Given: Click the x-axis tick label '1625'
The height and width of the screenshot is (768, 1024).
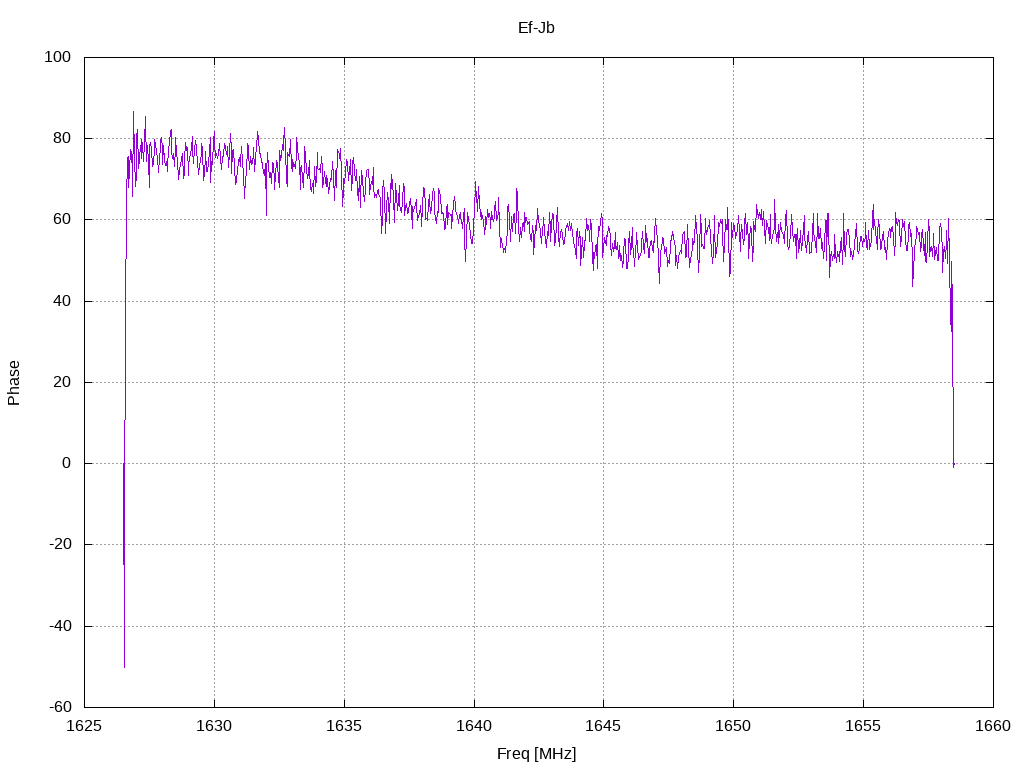Looking at the screenshot, I should [84, 726].
